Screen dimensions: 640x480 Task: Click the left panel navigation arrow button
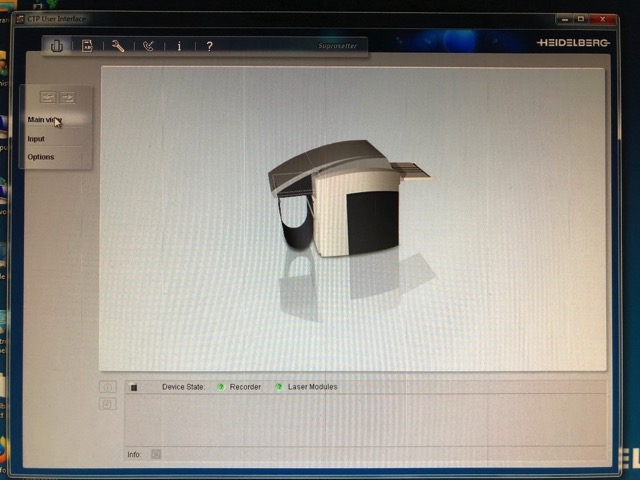coord(48,97)
